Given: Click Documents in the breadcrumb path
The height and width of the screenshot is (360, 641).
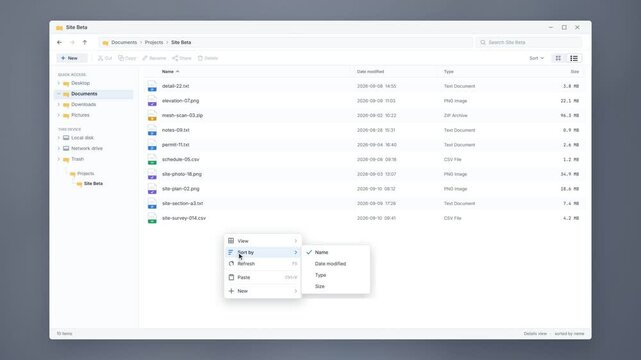Looking at the screenshot, I should 124,42.
